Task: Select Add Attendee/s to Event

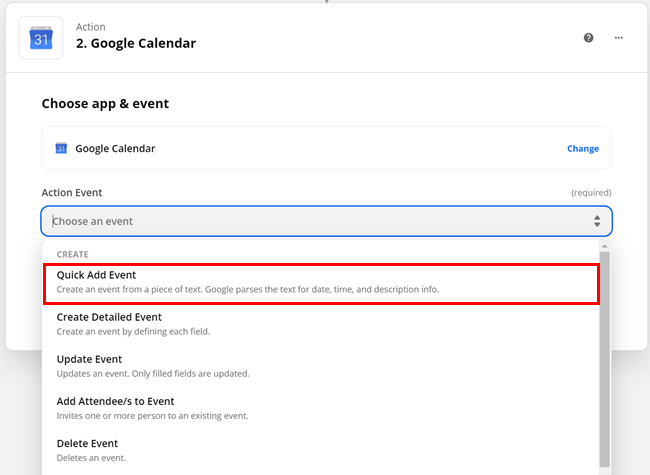Action: pos(321,408)
